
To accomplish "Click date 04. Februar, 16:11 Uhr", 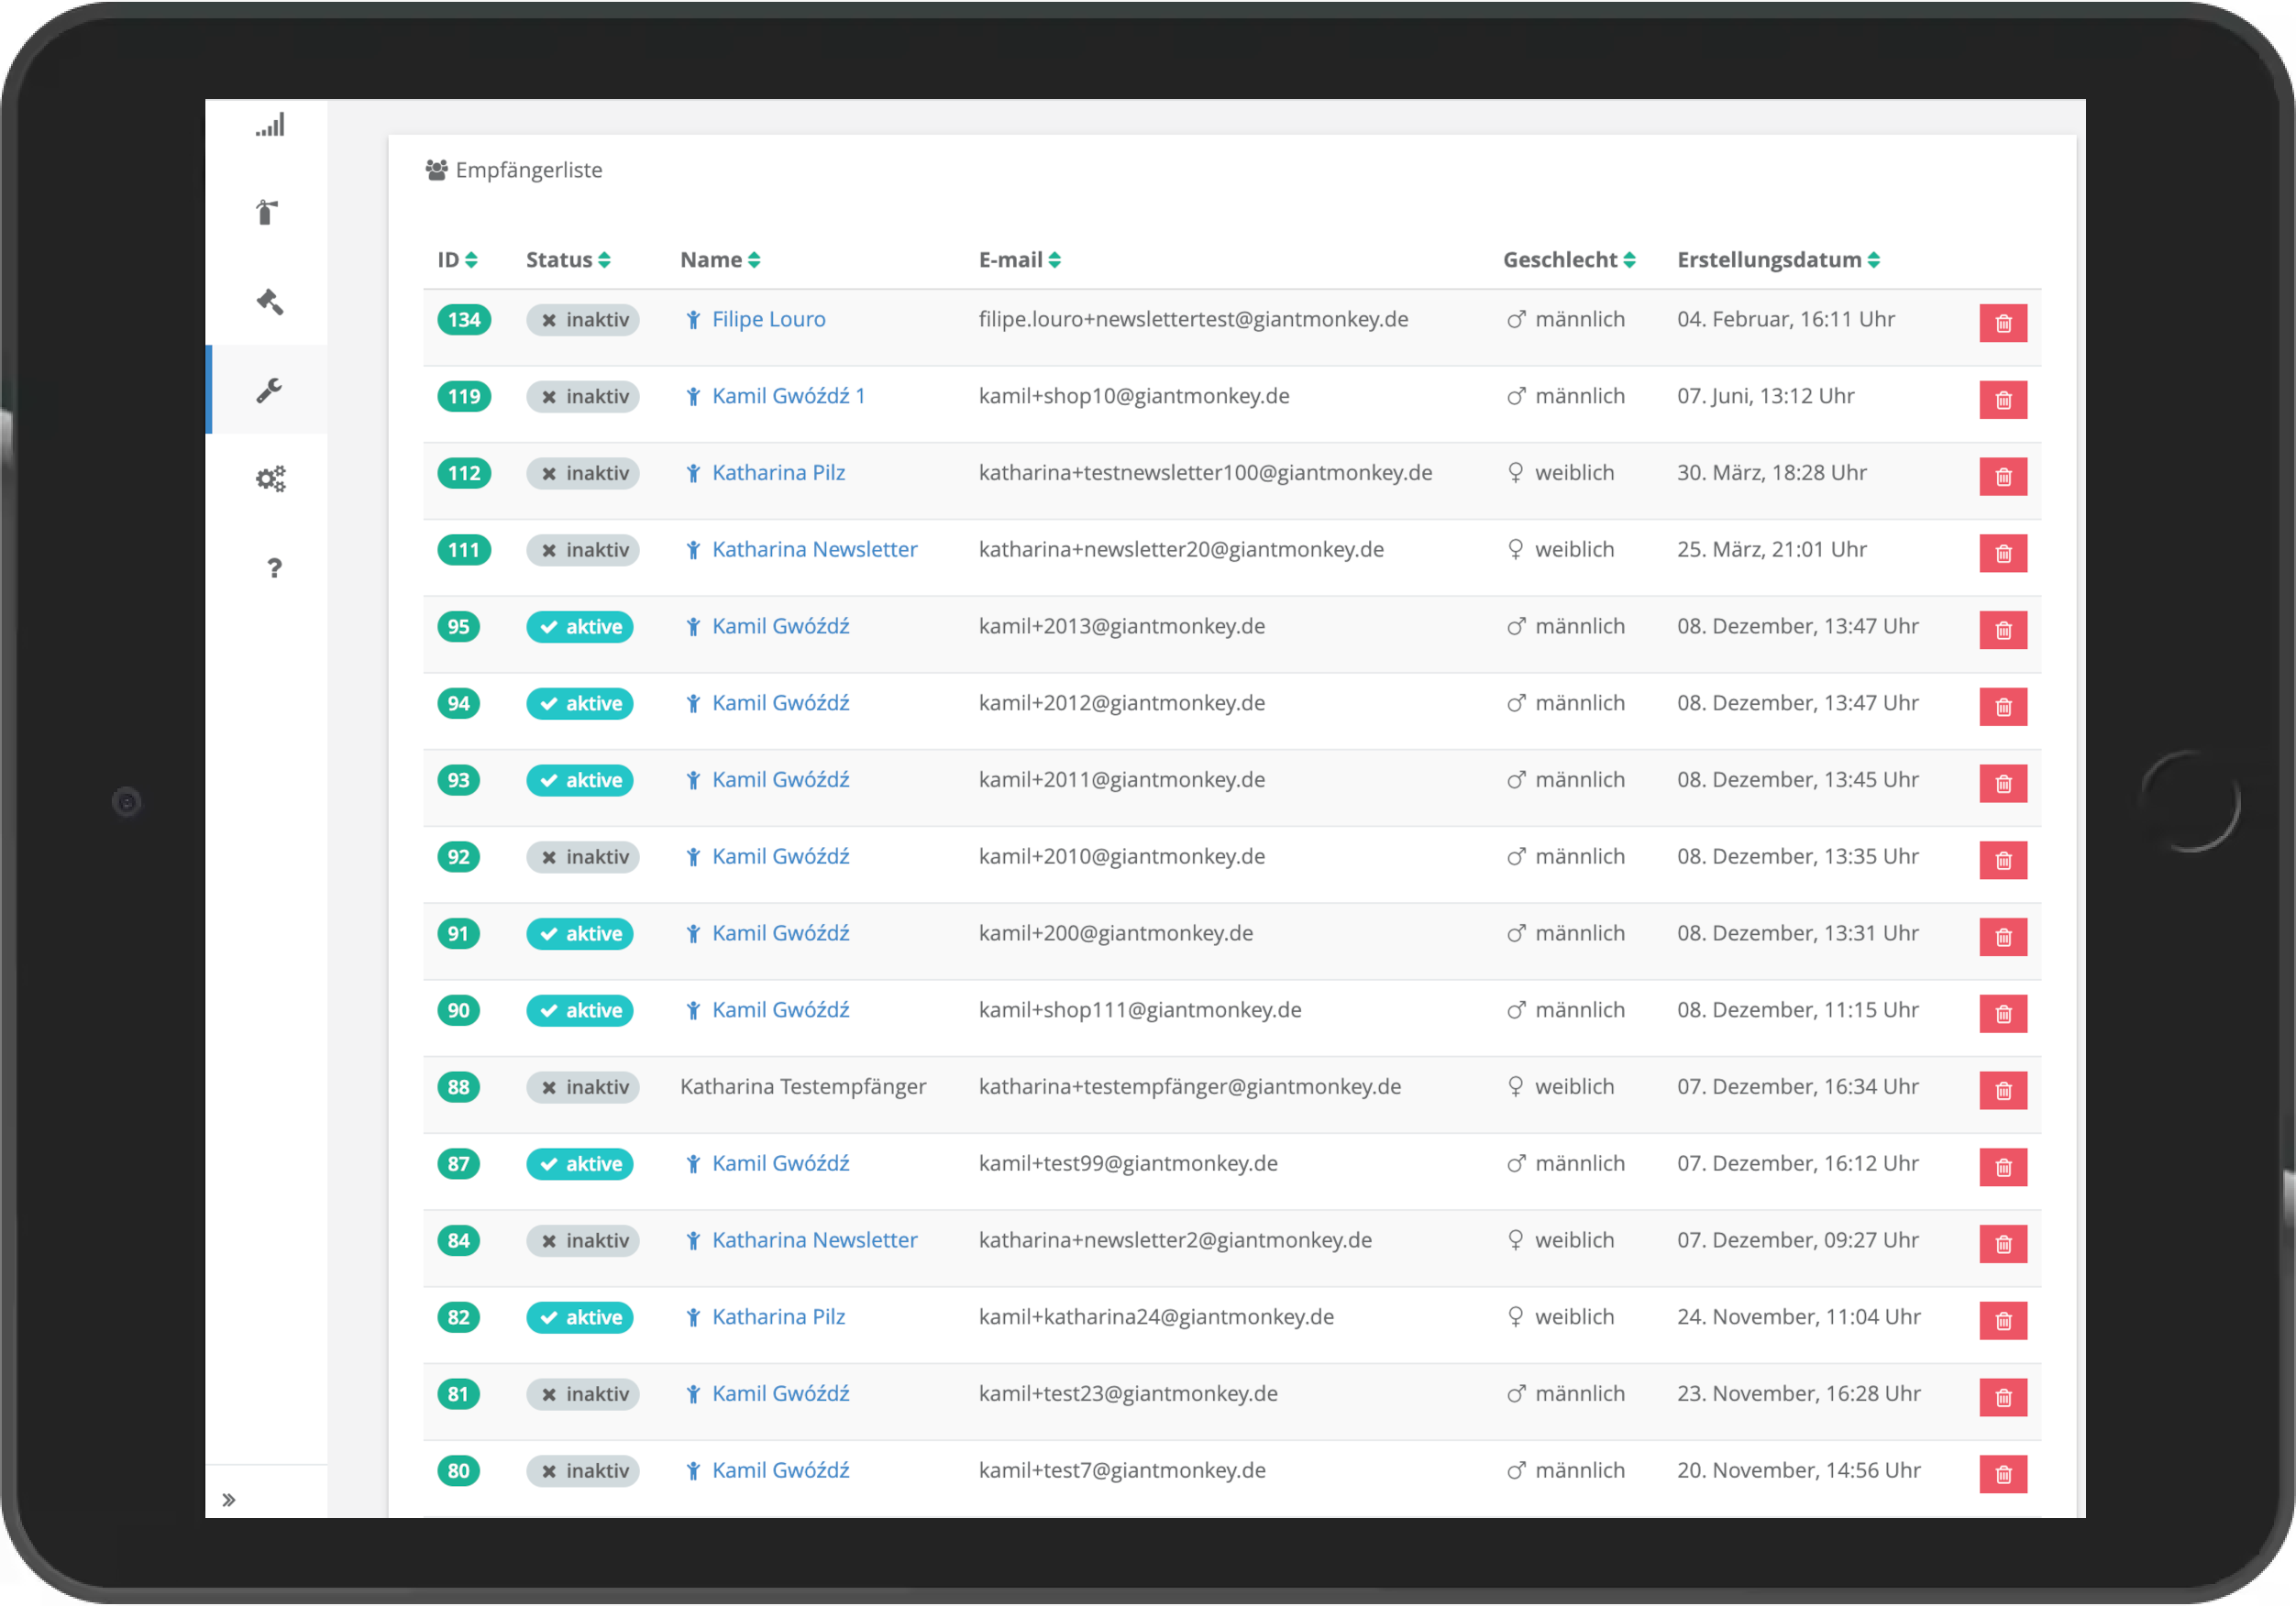I will pyautogui.click(x=1786, y=319).
